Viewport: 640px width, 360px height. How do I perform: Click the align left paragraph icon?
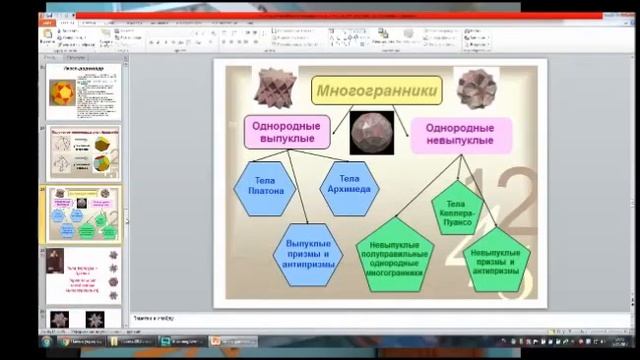coord(224,42)
